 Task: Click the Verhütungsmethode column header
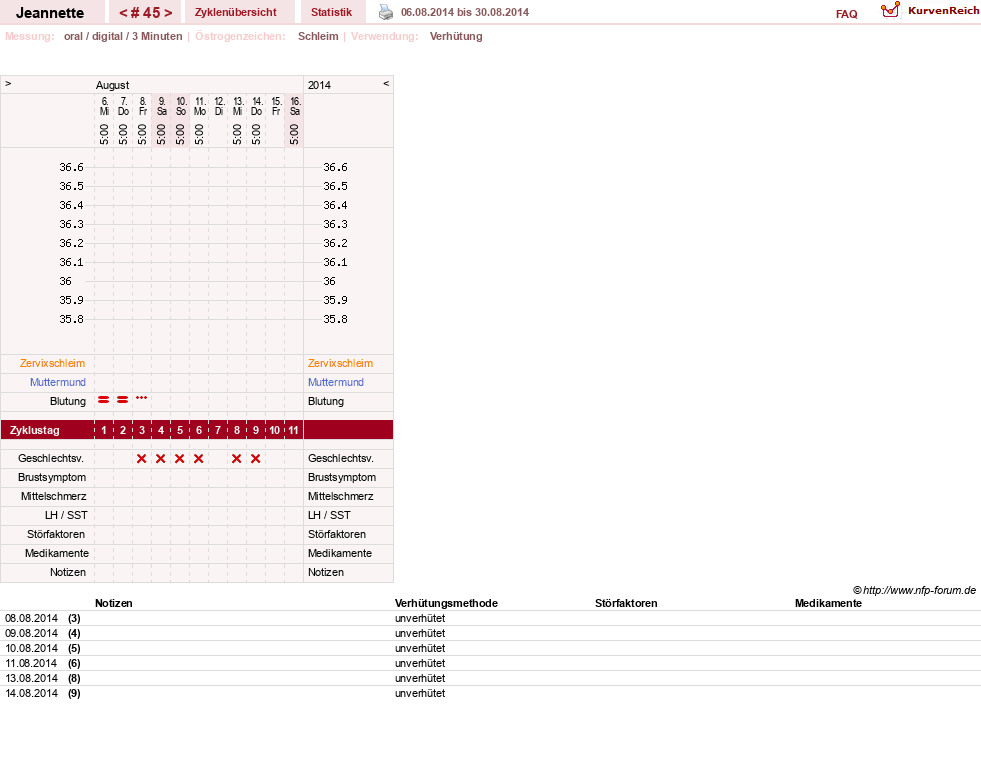pos(446,603)
